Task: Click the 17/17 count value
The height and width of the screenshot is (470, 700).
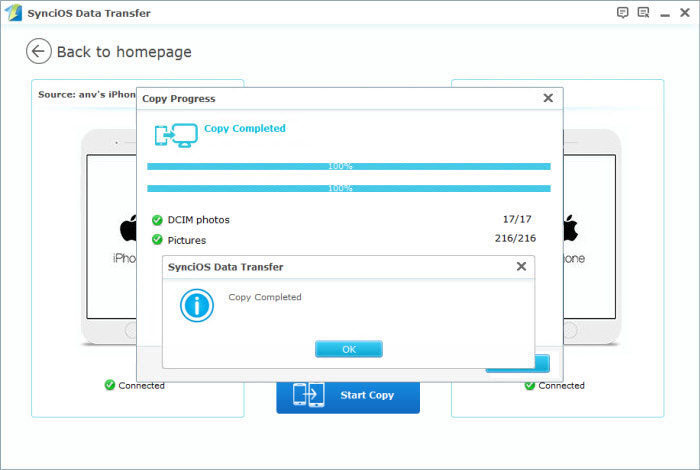Action: point(517,219)
